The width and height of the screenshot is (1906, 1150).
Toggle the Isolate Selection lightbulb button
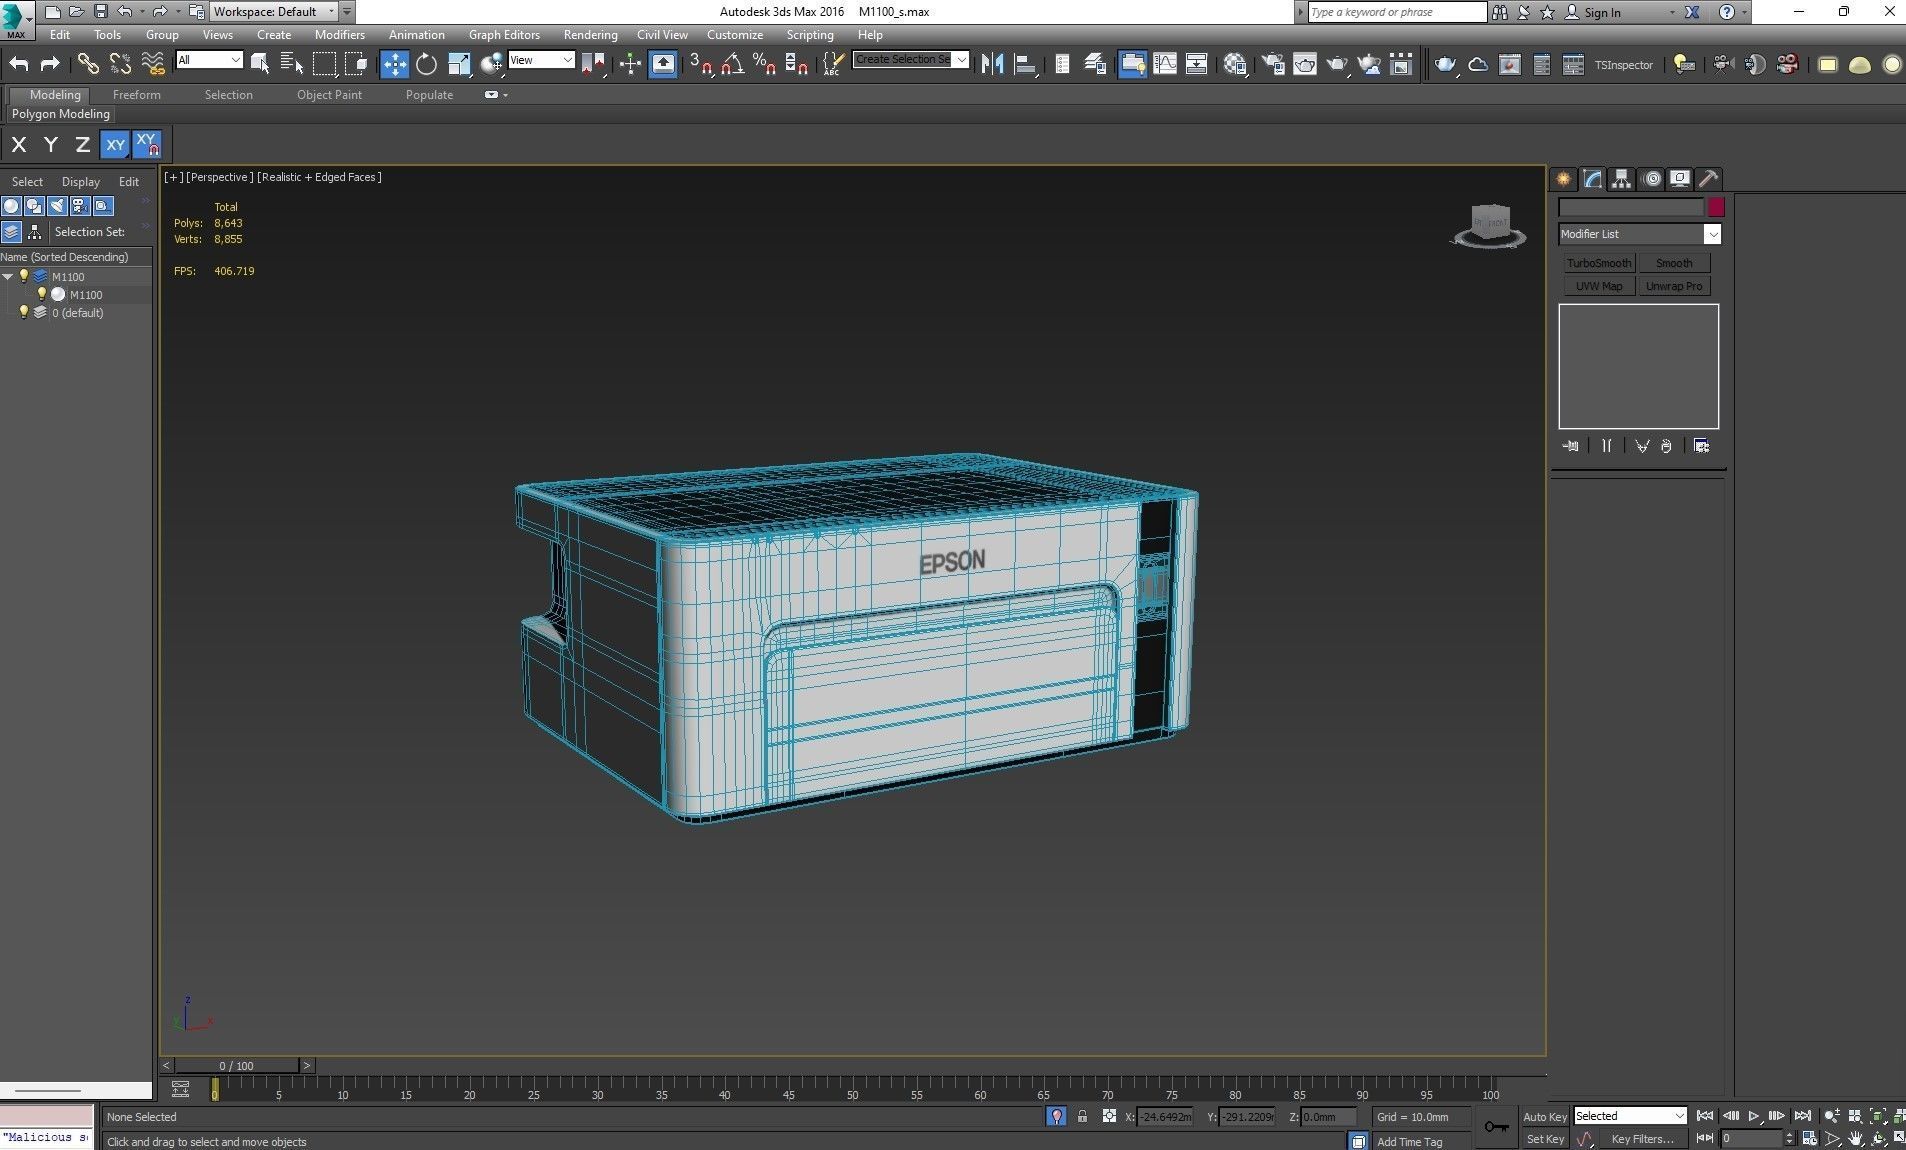pos(1056,1117)
